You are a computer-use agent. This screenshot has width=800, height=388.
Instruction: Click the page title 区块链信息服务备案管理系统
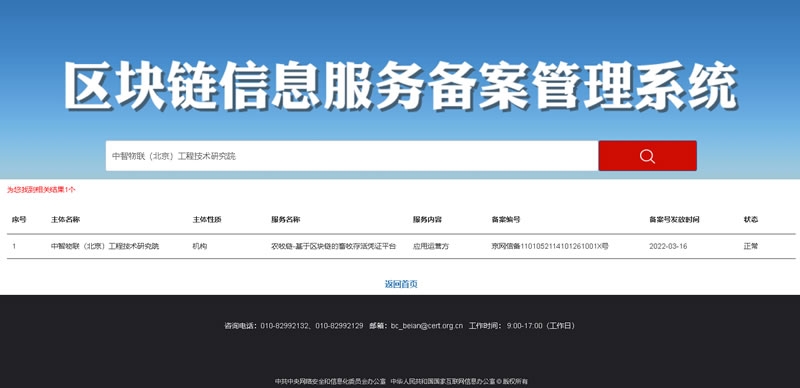401,86
